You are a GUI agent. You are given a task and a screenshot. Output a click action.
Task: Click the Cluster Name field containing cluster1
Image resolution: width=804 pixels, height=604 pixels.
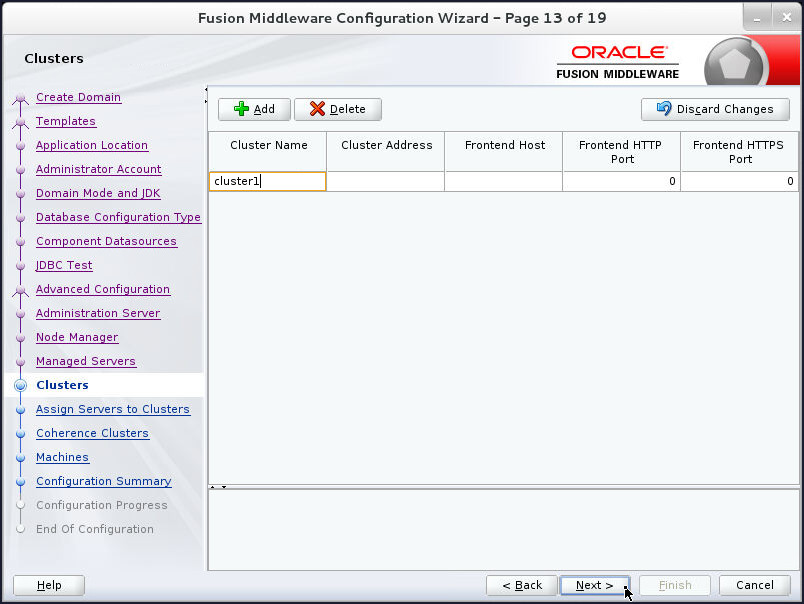click(x=268, y=182)
